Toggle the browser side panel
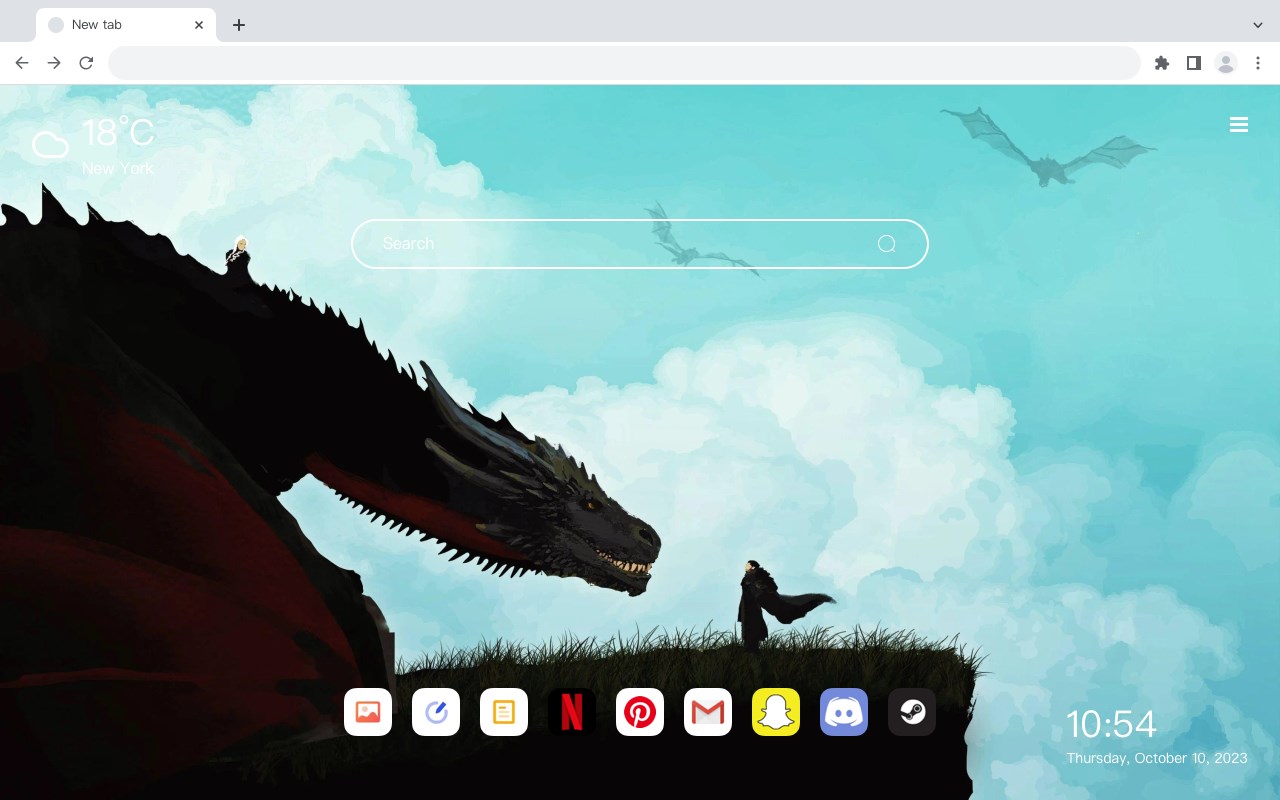 [x=1193, y=63]
